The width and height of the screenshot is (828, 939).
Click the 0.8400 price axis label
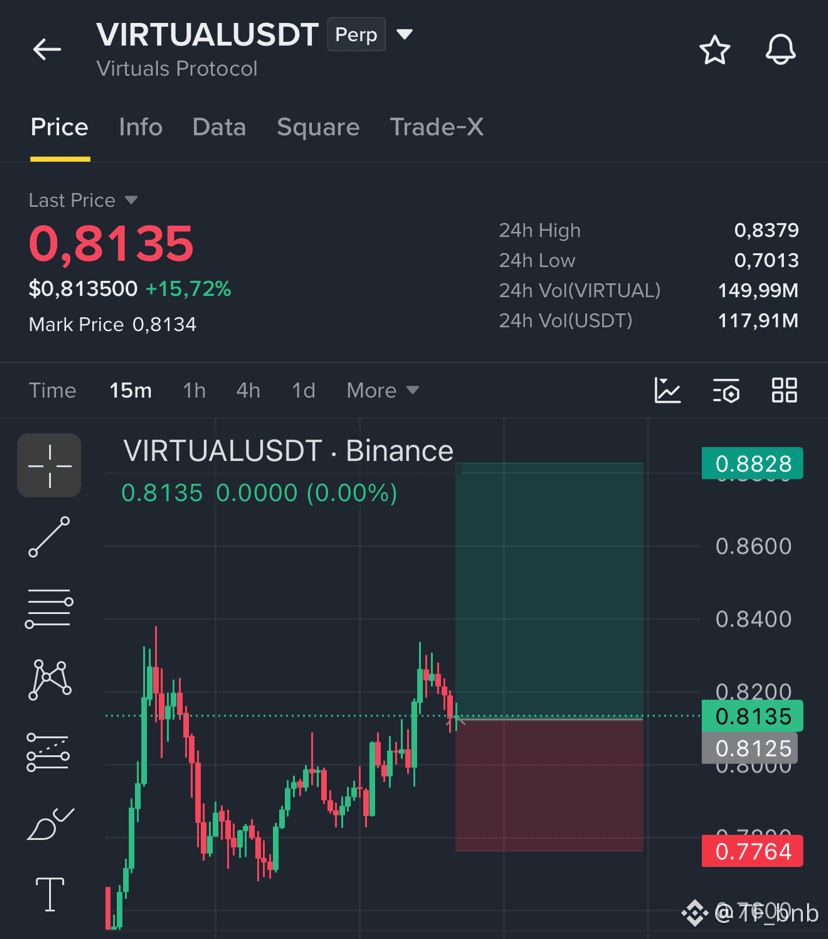(x=753, y=619)
